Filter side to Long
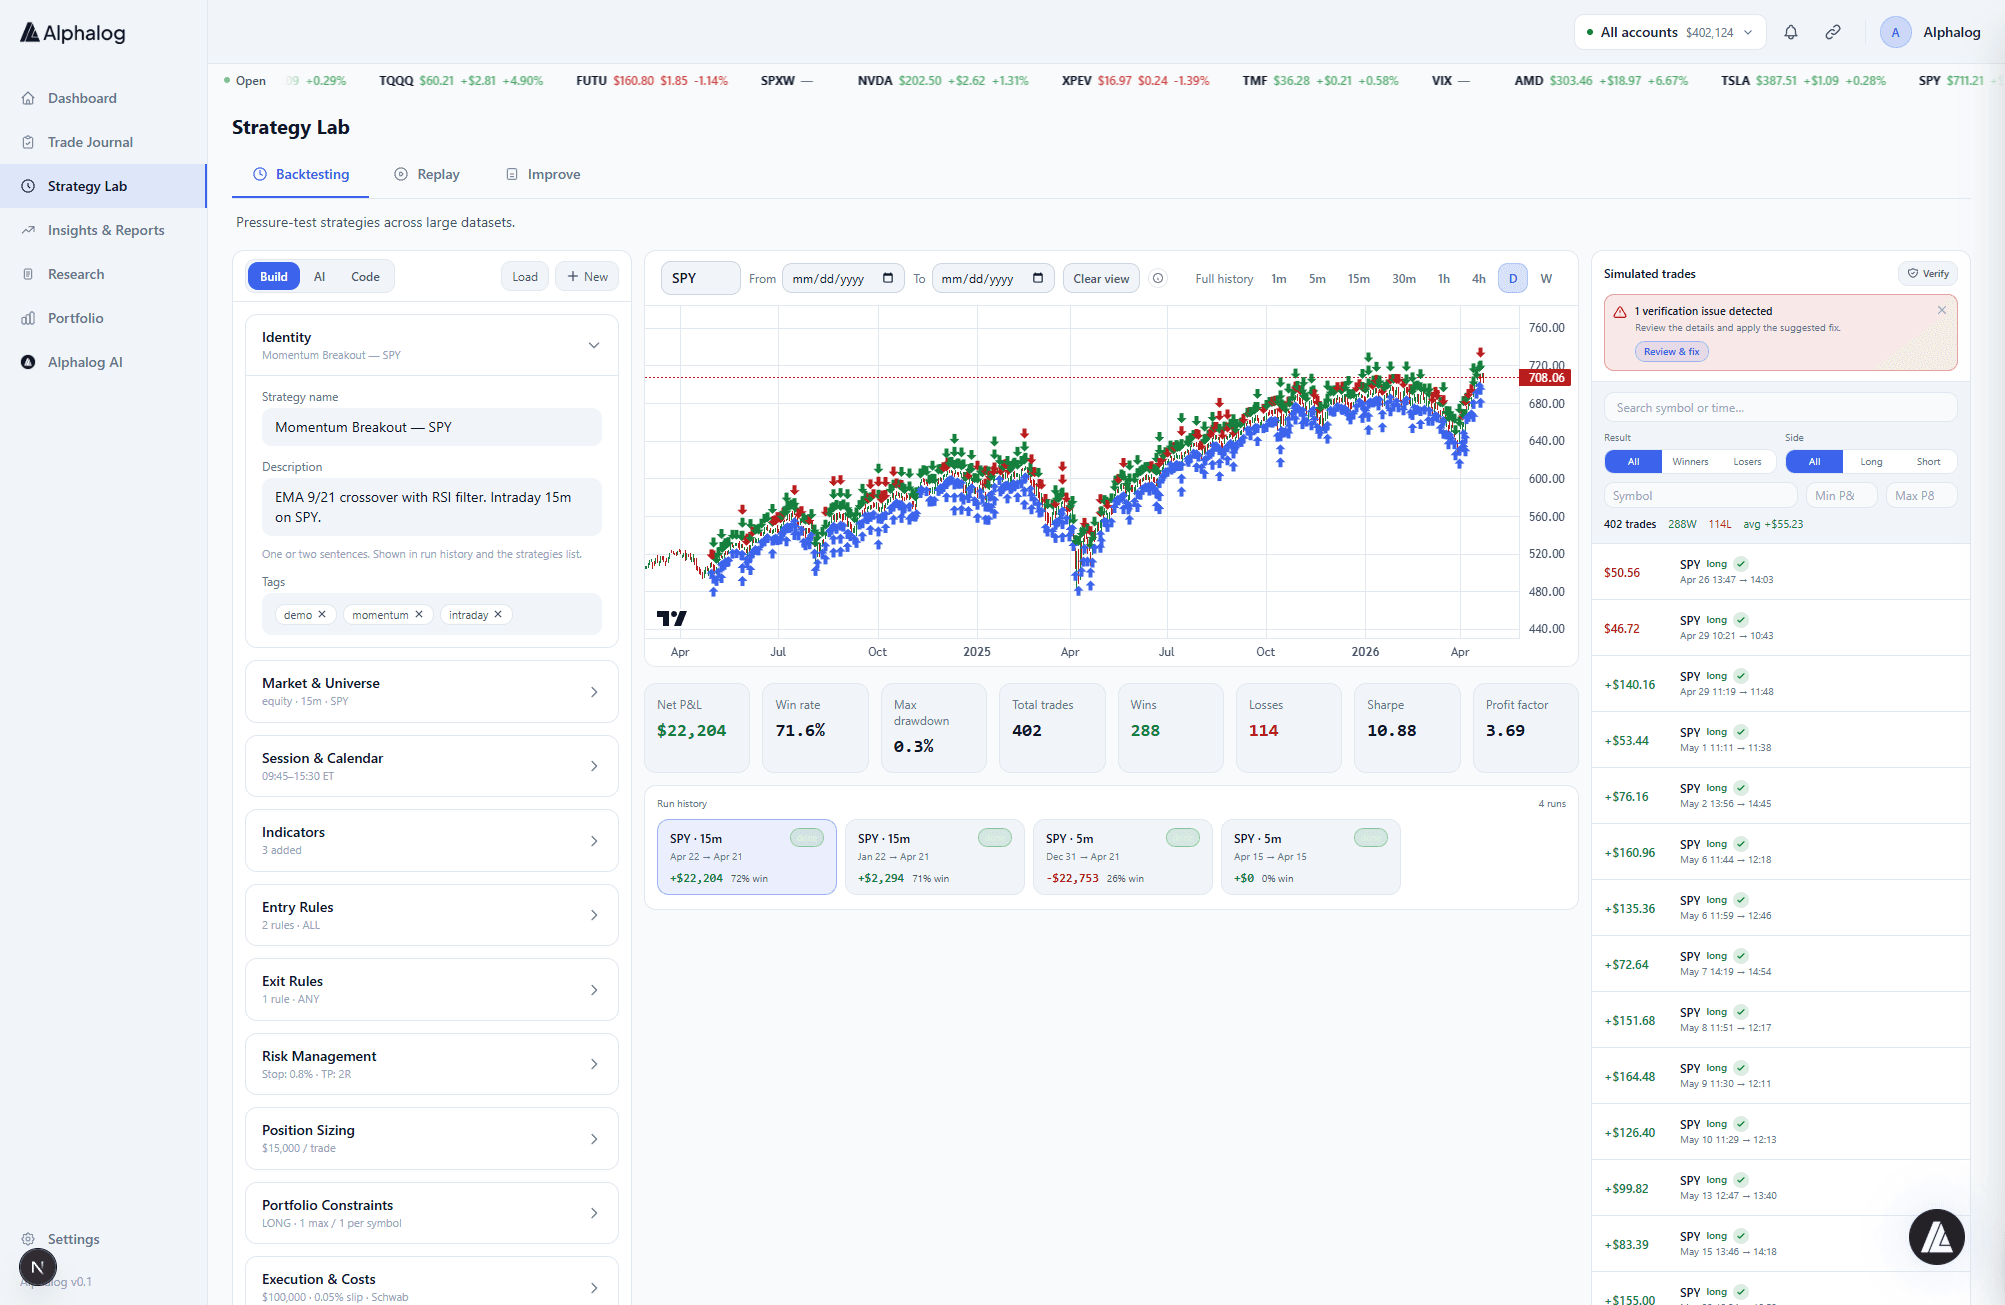 click(1871, 461)
